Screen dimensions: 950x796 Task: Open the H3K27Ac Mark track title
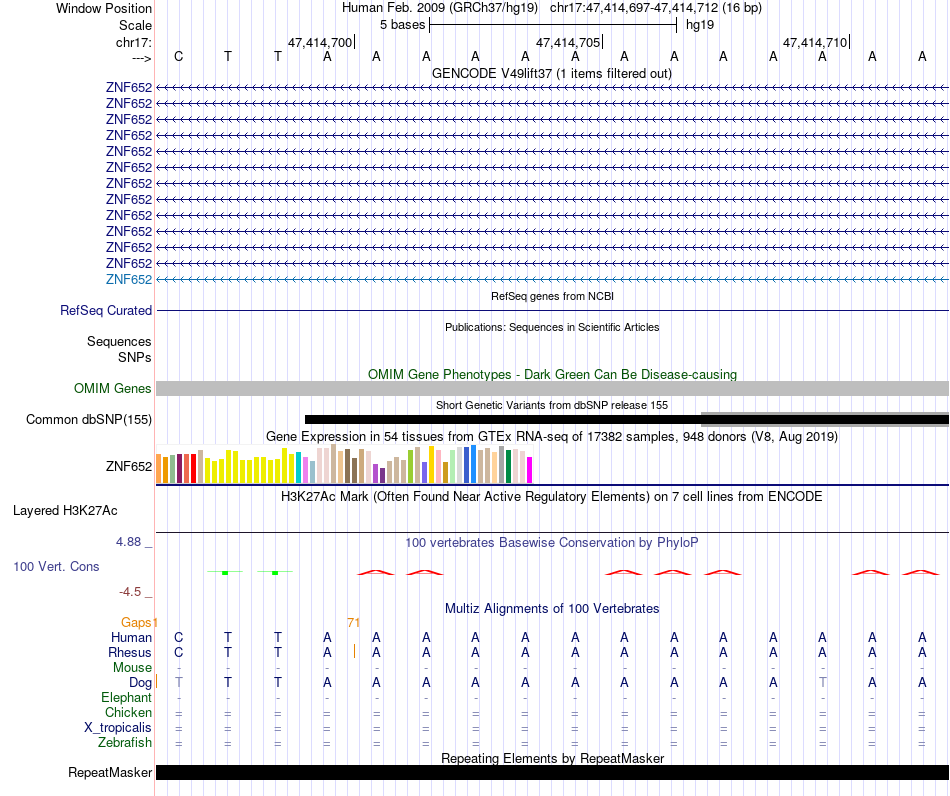pos(552,497)
